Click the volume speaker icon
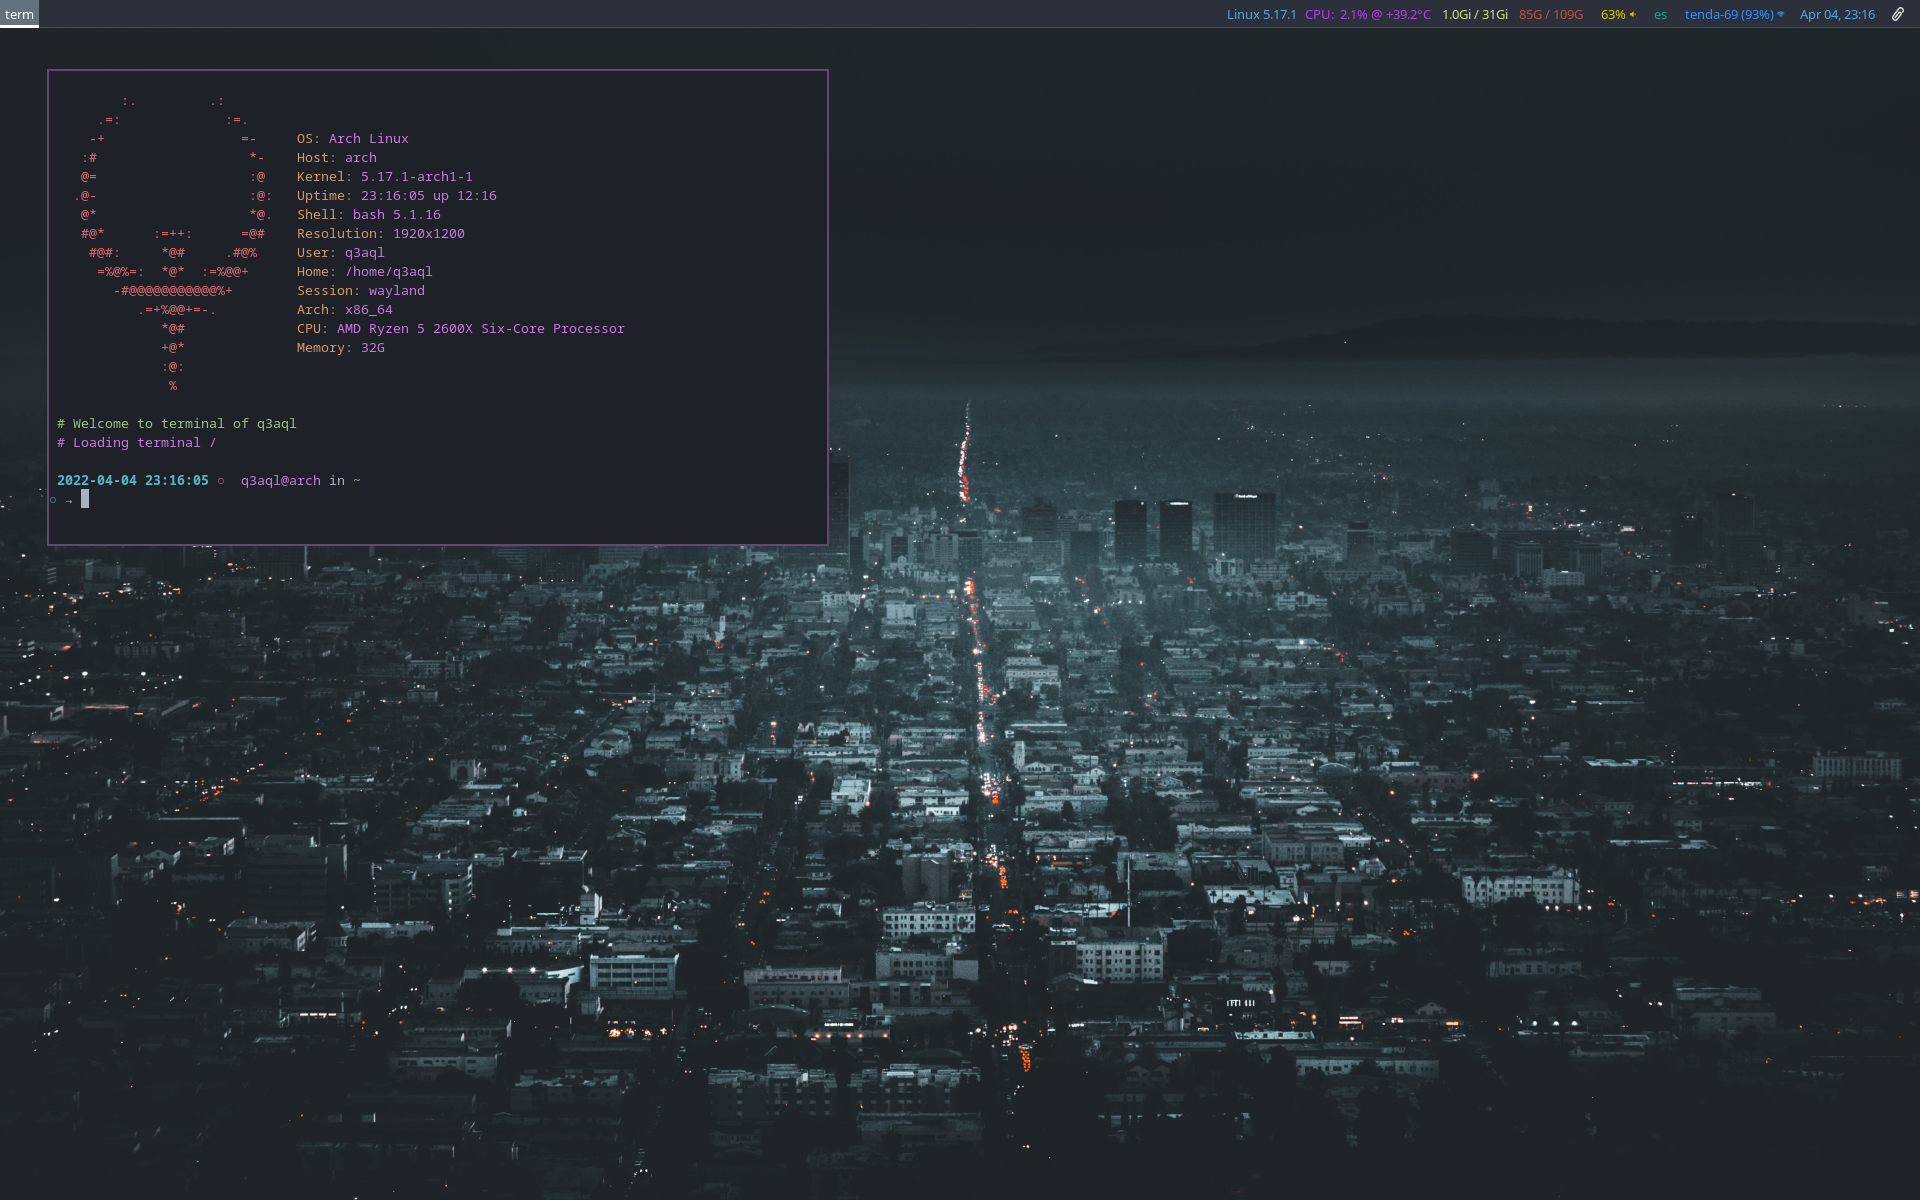The height and width of the screenshot is (1200, 1920). [1632, 14]
